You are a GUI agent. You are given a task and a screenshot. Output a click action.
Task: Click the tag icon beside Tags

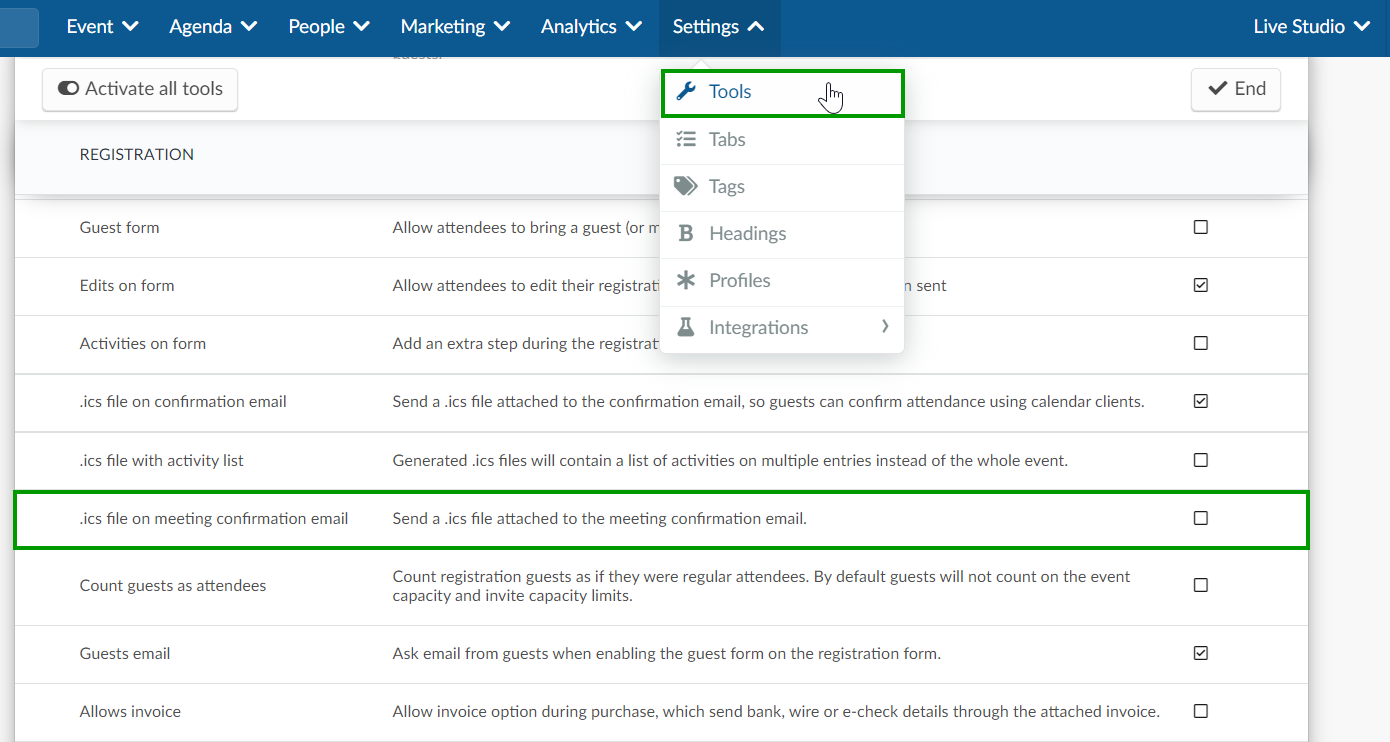click(686, 186)
